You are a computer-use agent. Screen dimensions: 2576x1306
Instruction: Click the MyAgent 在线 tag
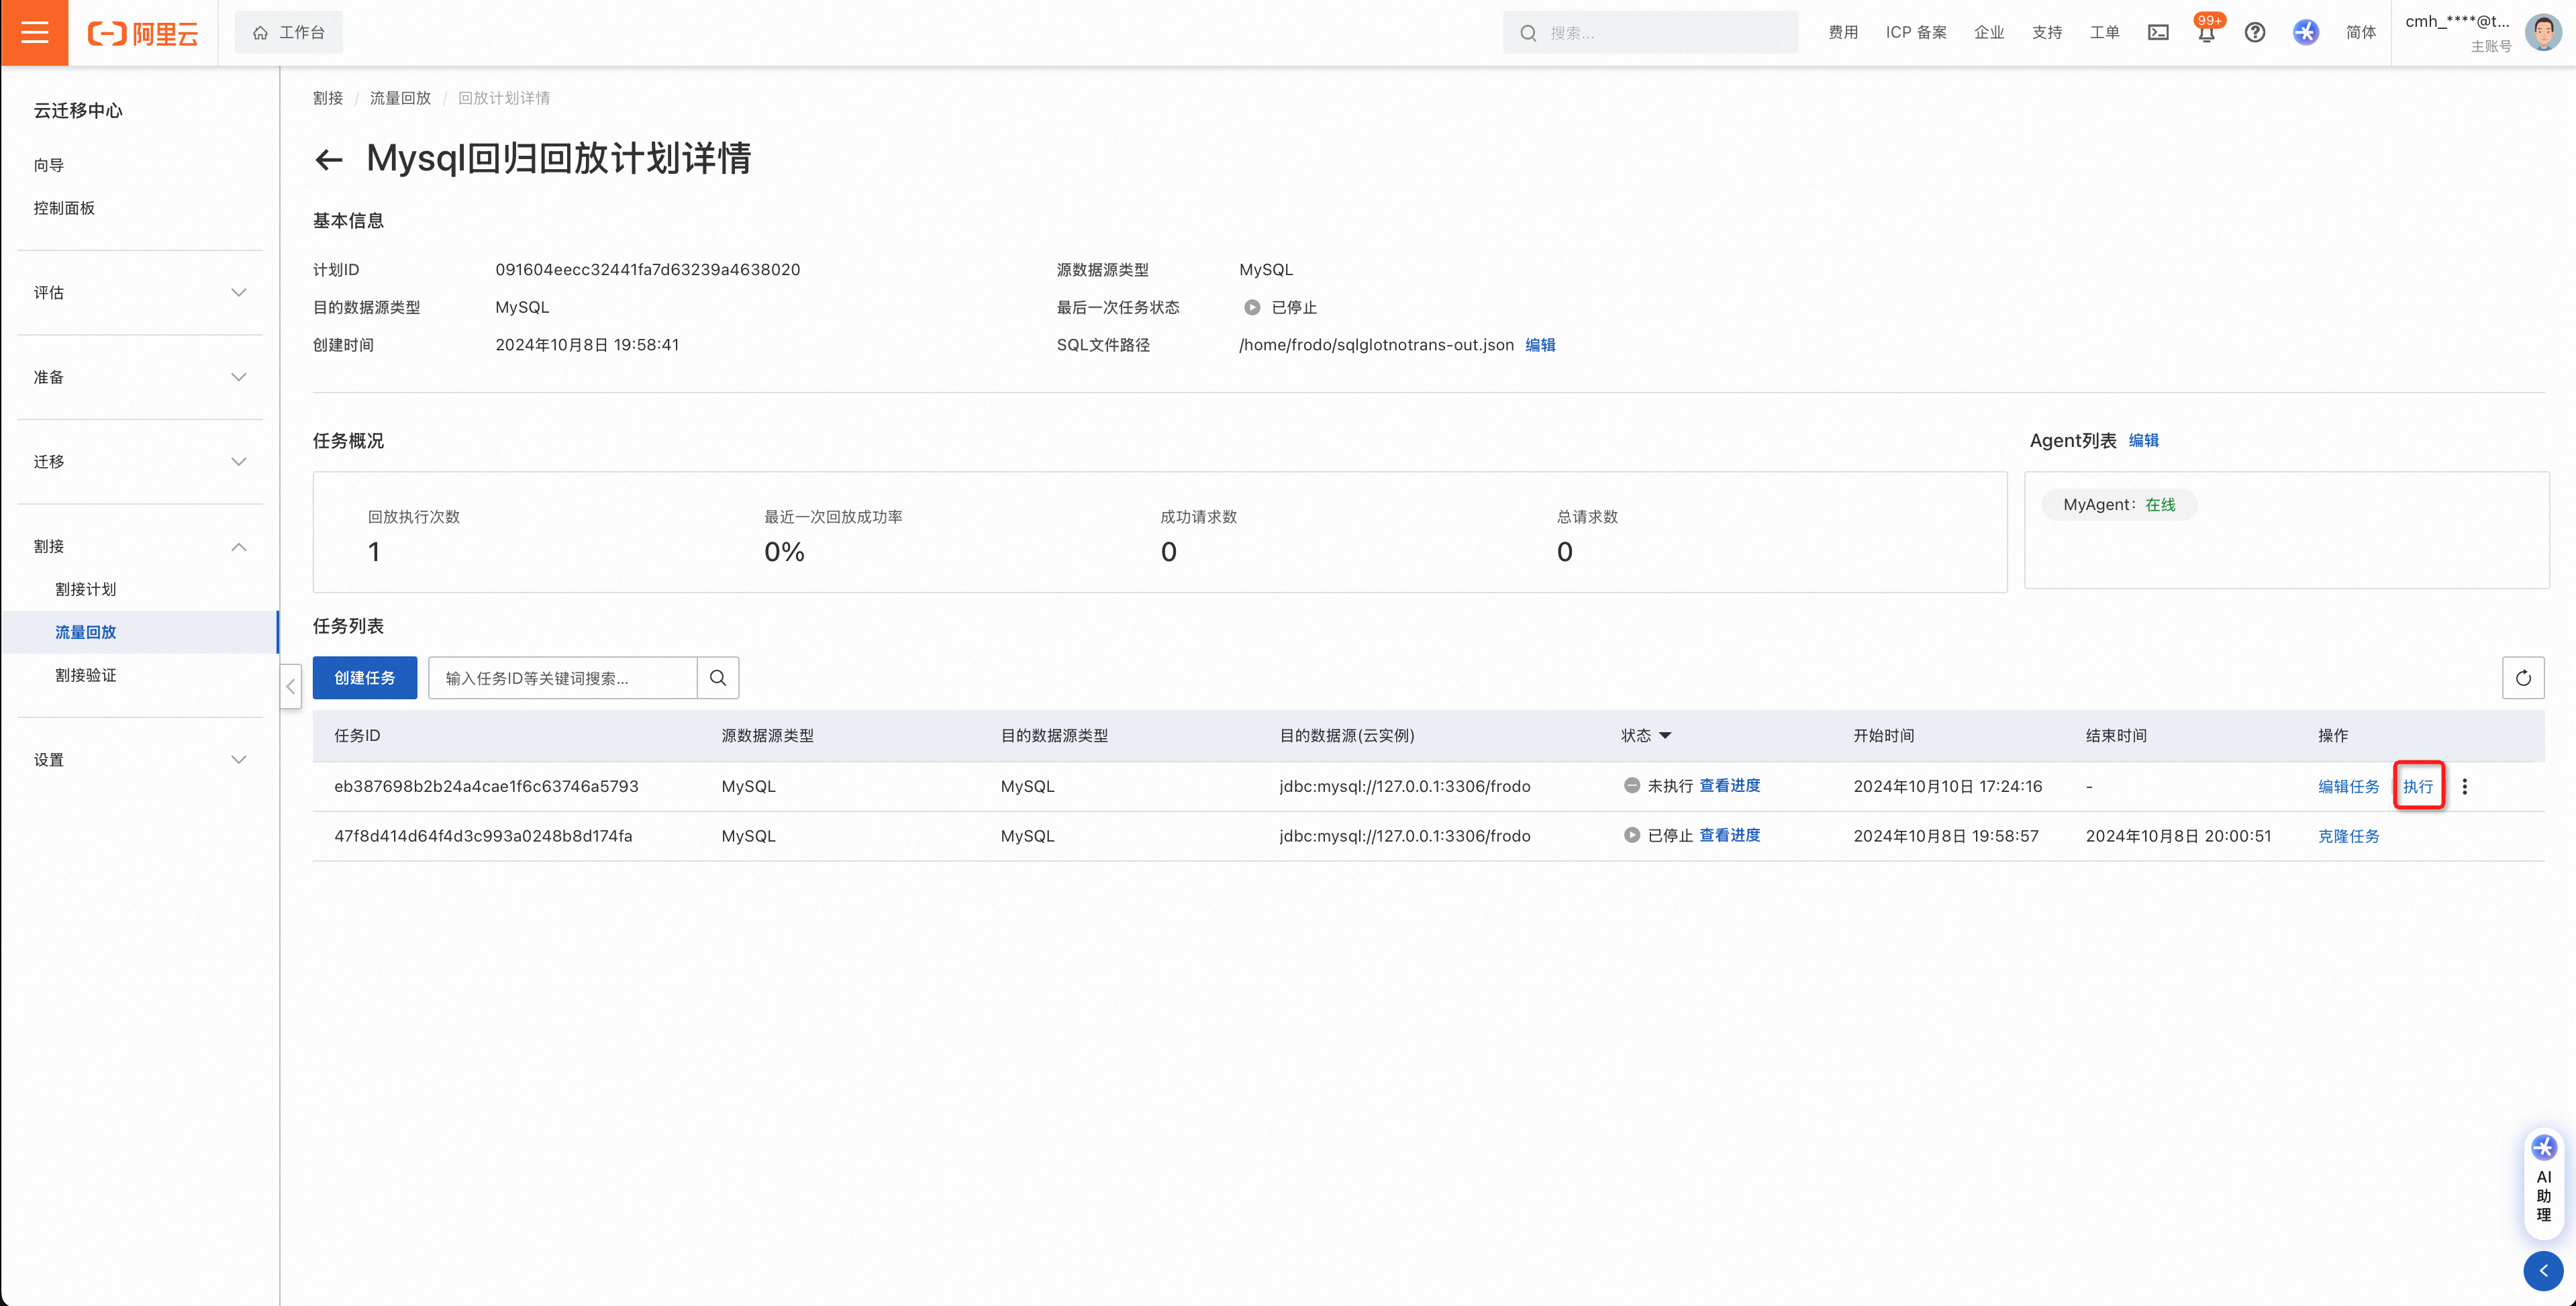[2119, 505]
